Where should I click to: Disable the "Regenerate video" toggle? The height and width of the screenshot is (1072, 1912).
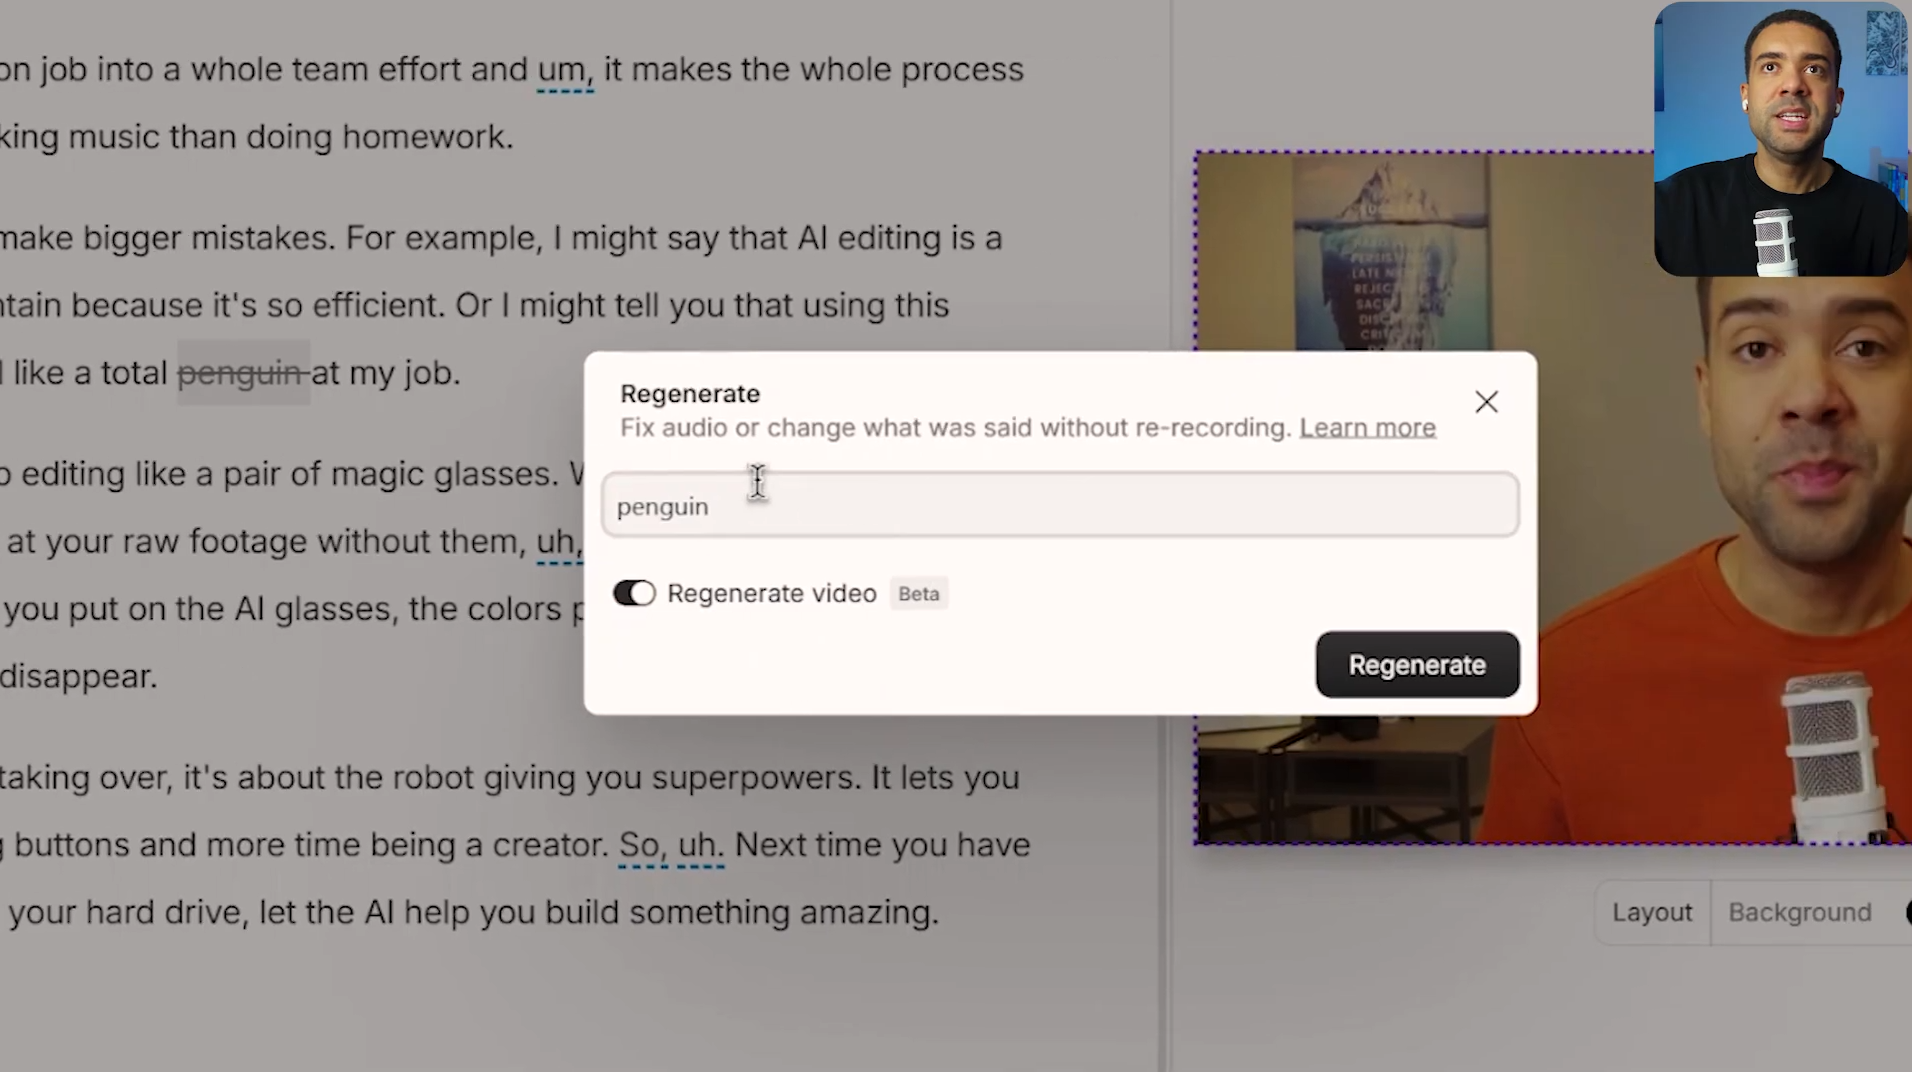coord(634,593)
